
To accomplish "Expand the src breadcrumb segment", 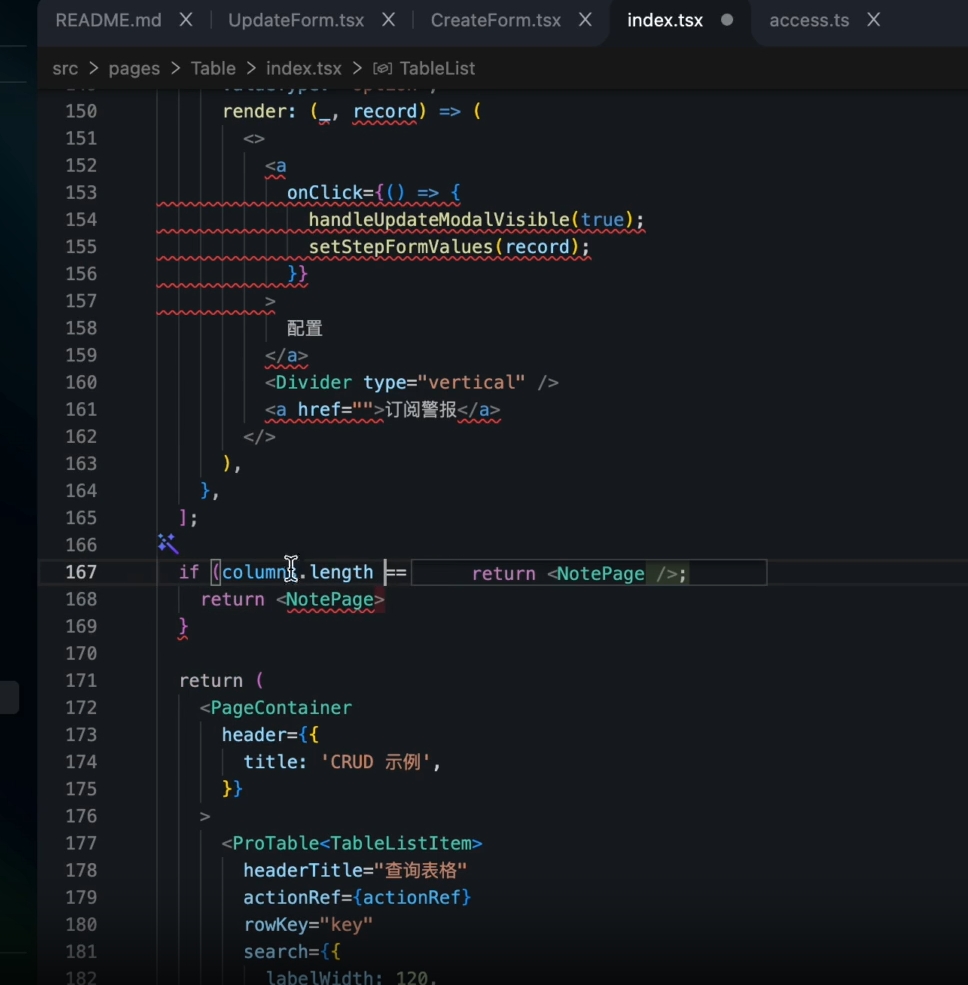I will [x=66, y=69].
